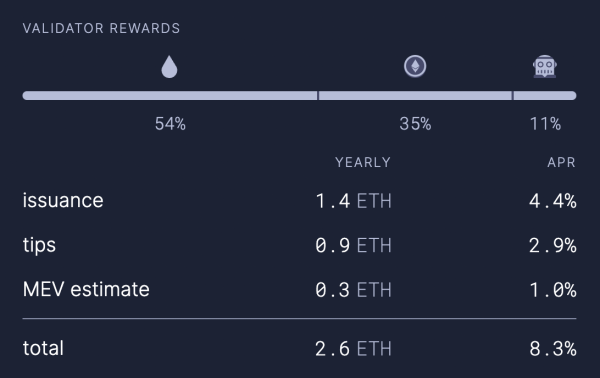Click the Ethereum coin tips icon

tap(415, 66)
